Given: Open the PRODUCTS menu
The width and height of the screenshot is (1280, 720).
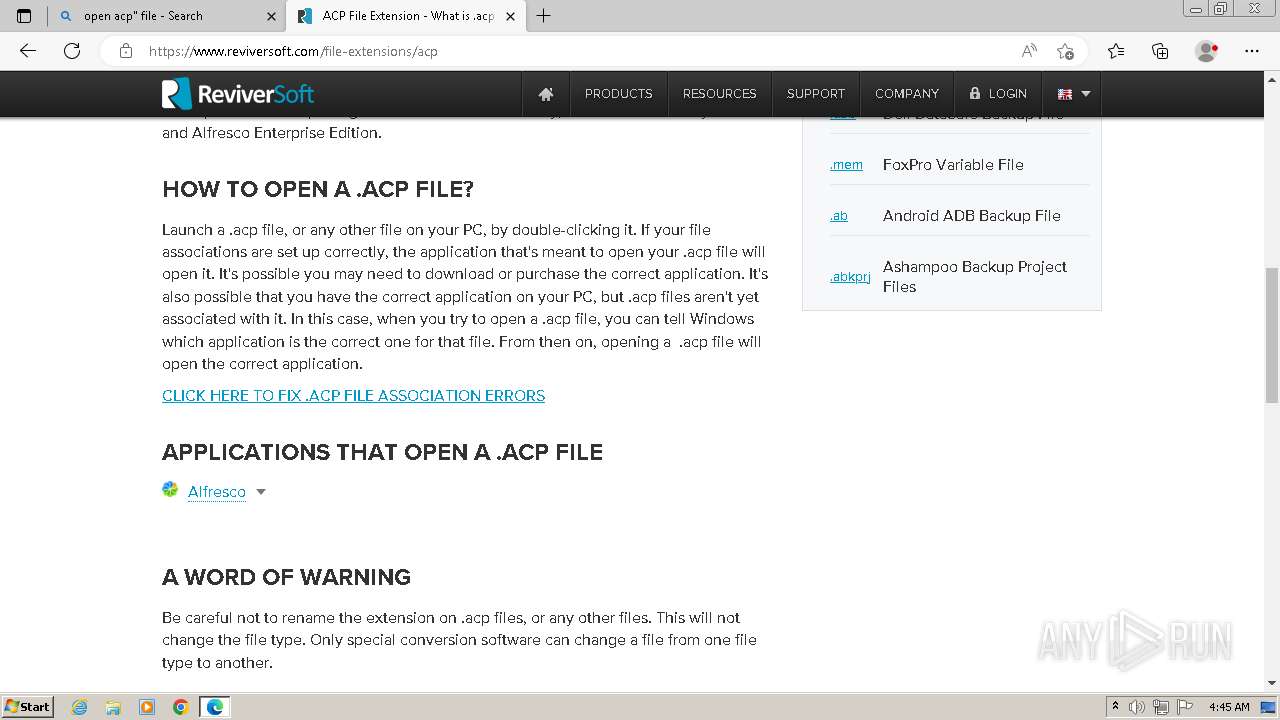Looking at the screenshot, I should tap(618, 94).
